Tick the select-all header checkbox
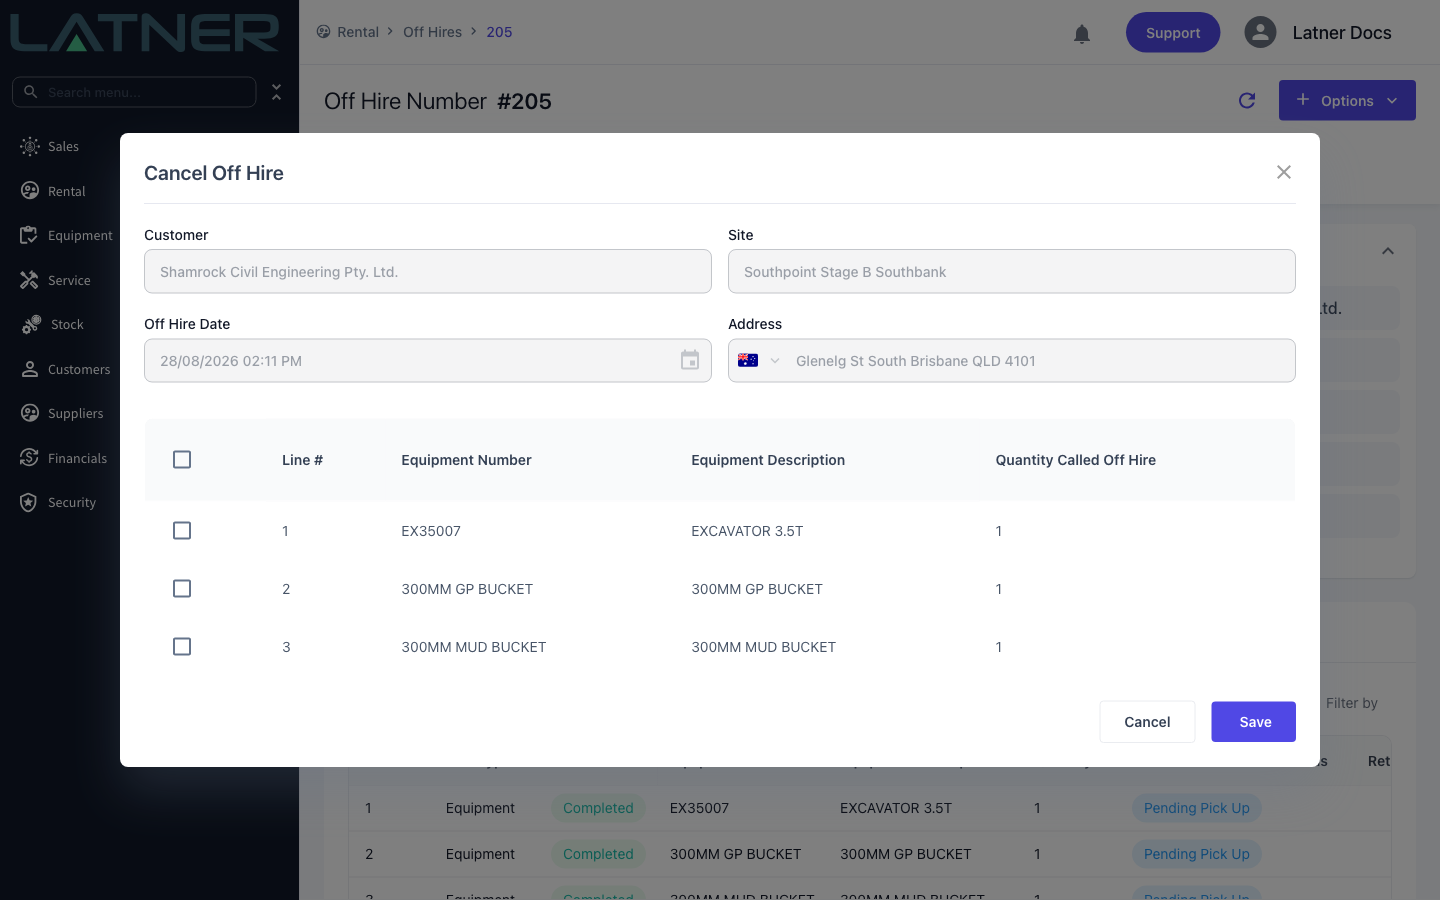The width and height of the screenshot is (1440, 900). 182,459
